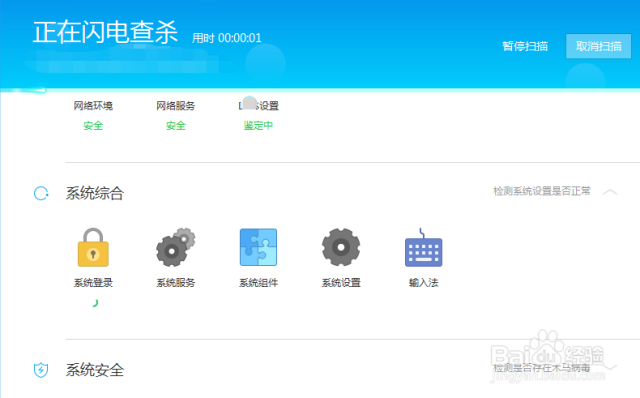Image resolution: width=640 pixels, height=398 pixels.
Task: Click the 系统登录 padlock icon
Action: (93, 247)
